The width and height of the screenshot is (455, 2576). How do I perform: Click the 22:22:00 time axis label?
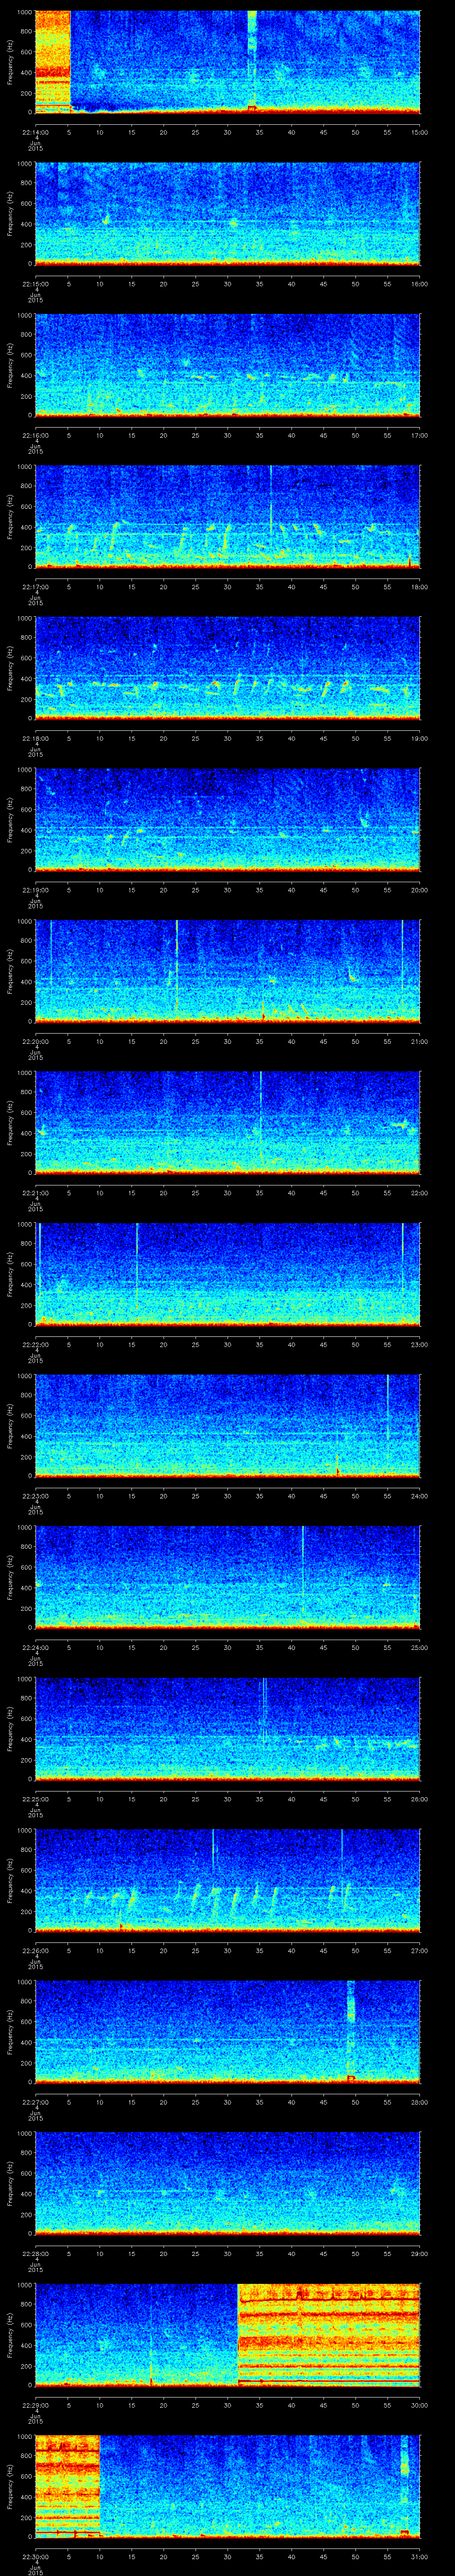pos(35,1344)
